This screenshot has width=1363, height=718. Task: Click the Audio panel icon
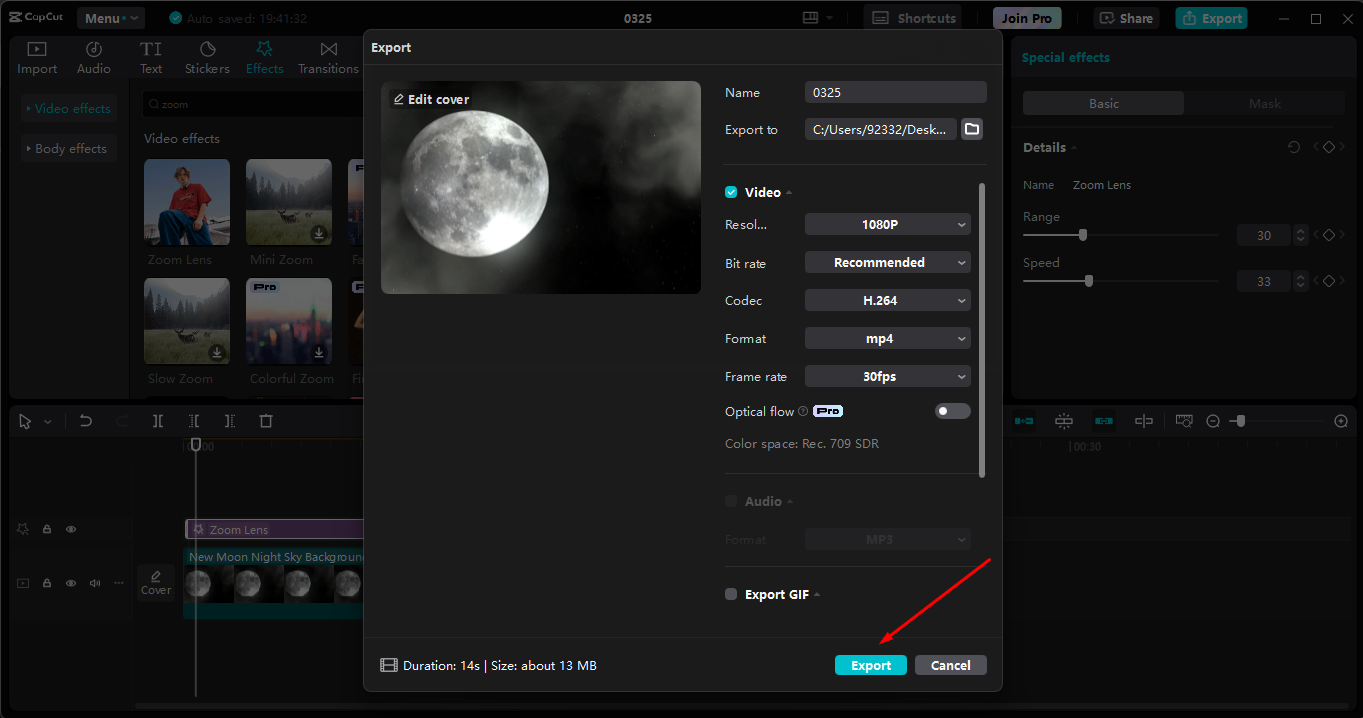tap(93, 57)
